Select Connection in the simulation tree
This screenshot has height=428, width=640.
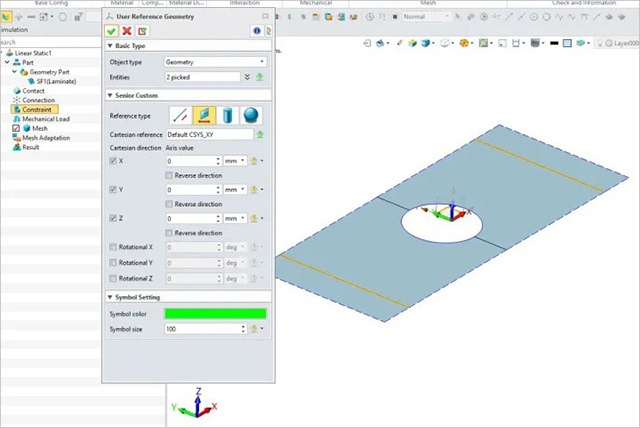(x=38, y=100)
